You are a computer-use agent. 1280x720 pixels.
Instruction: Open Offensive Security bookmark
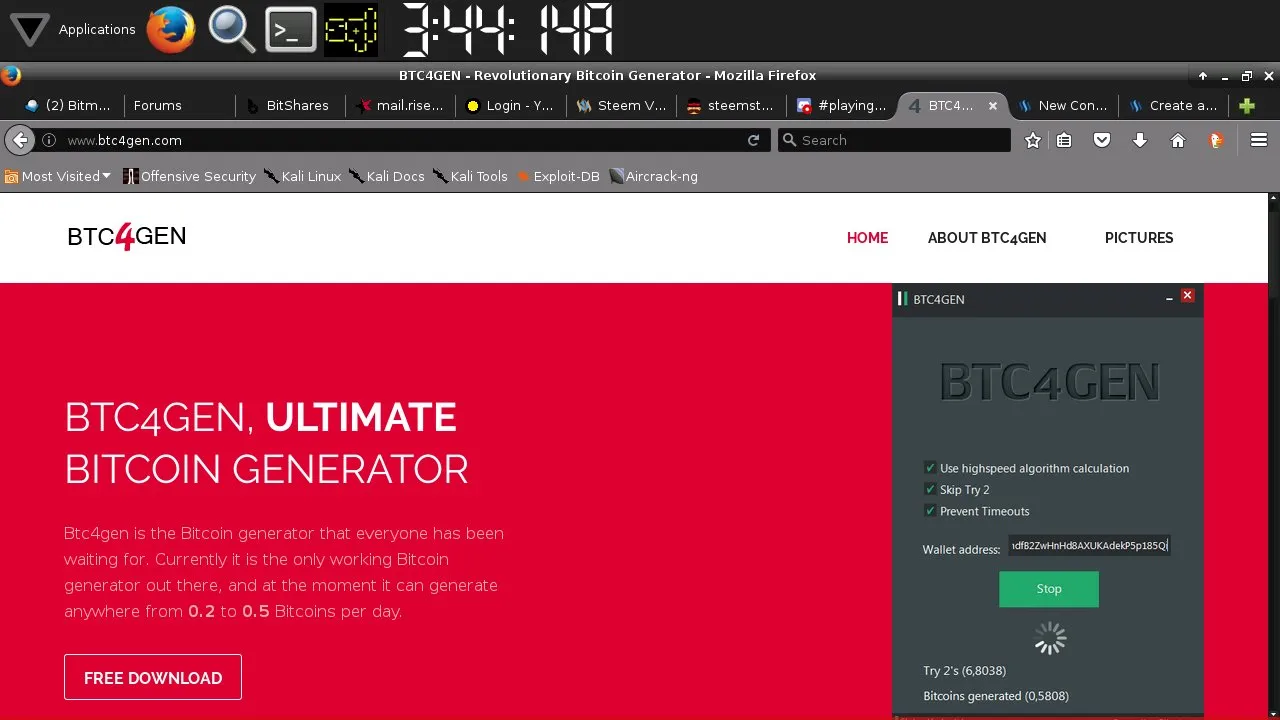coord(189,176)
